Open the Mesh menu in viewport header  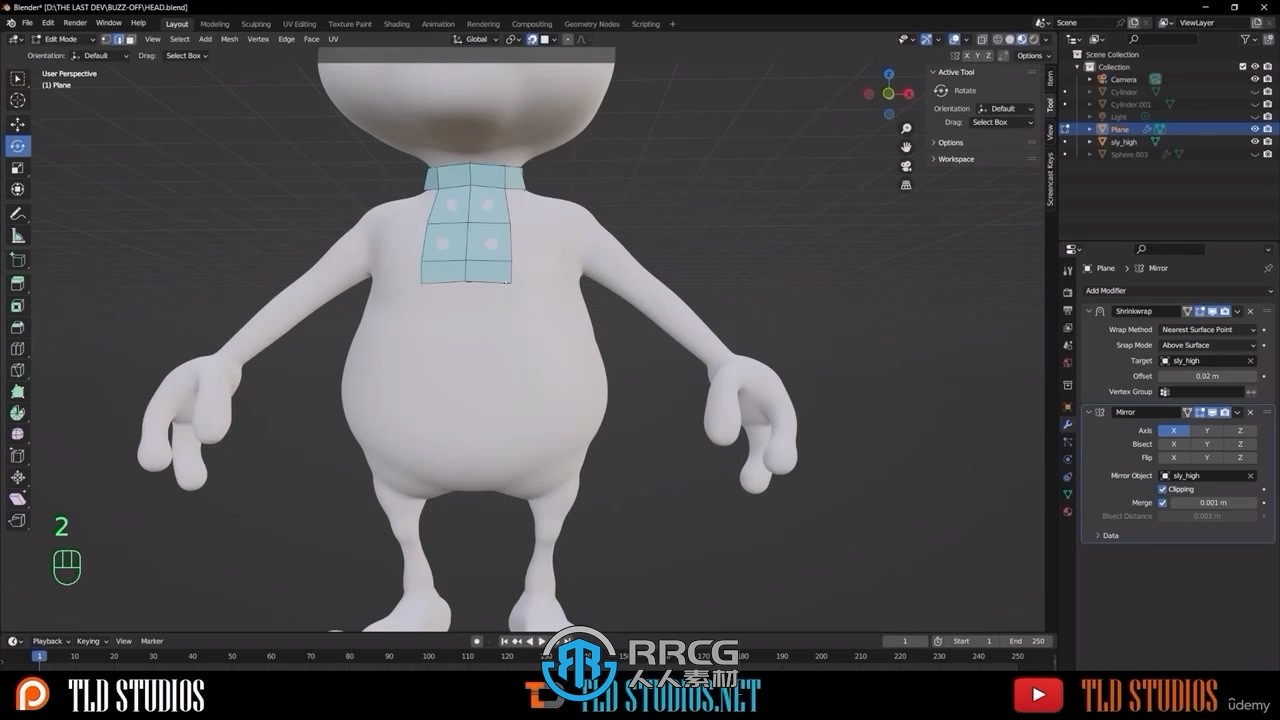coord(229,39)
